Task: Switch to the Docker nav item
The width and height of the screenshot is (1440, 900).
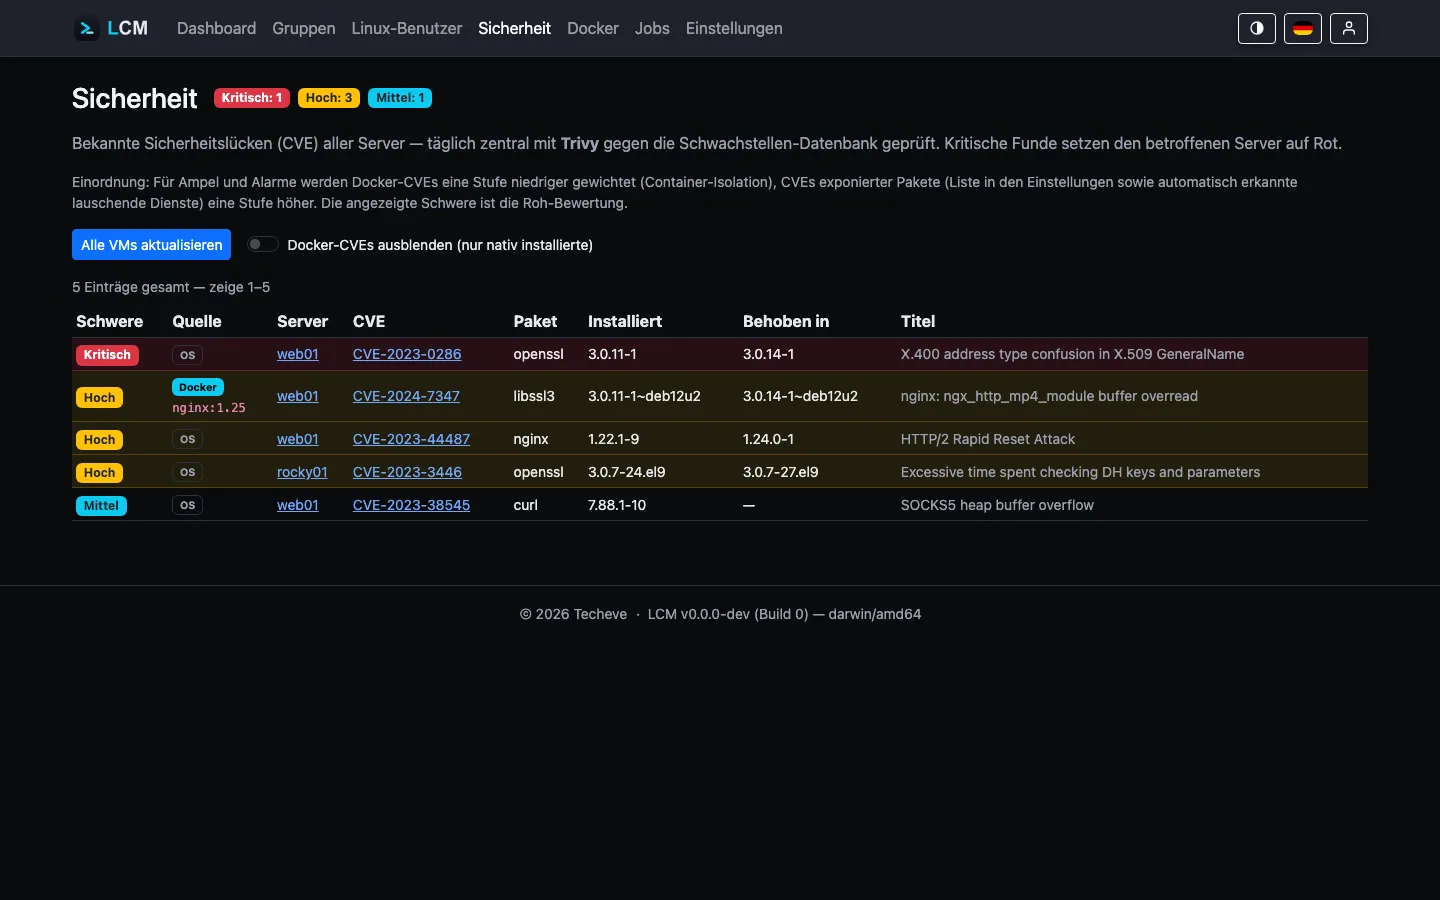Action: [593, 28]
